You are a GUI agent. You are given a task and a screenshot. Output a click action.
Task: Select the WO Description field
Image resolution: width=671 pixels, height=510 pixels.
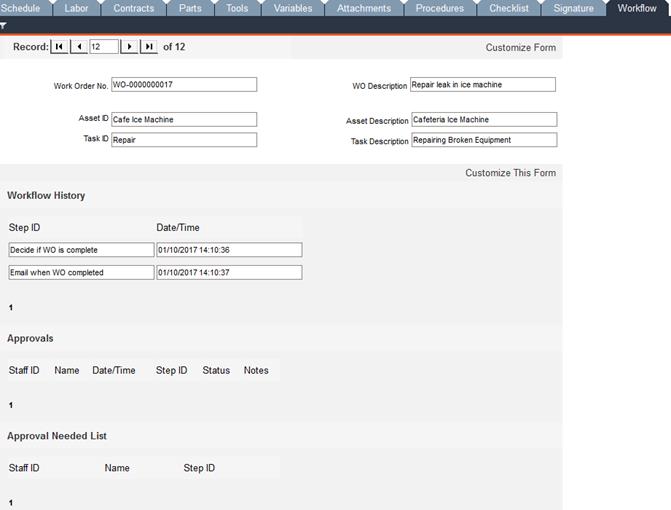click(482, 85)
